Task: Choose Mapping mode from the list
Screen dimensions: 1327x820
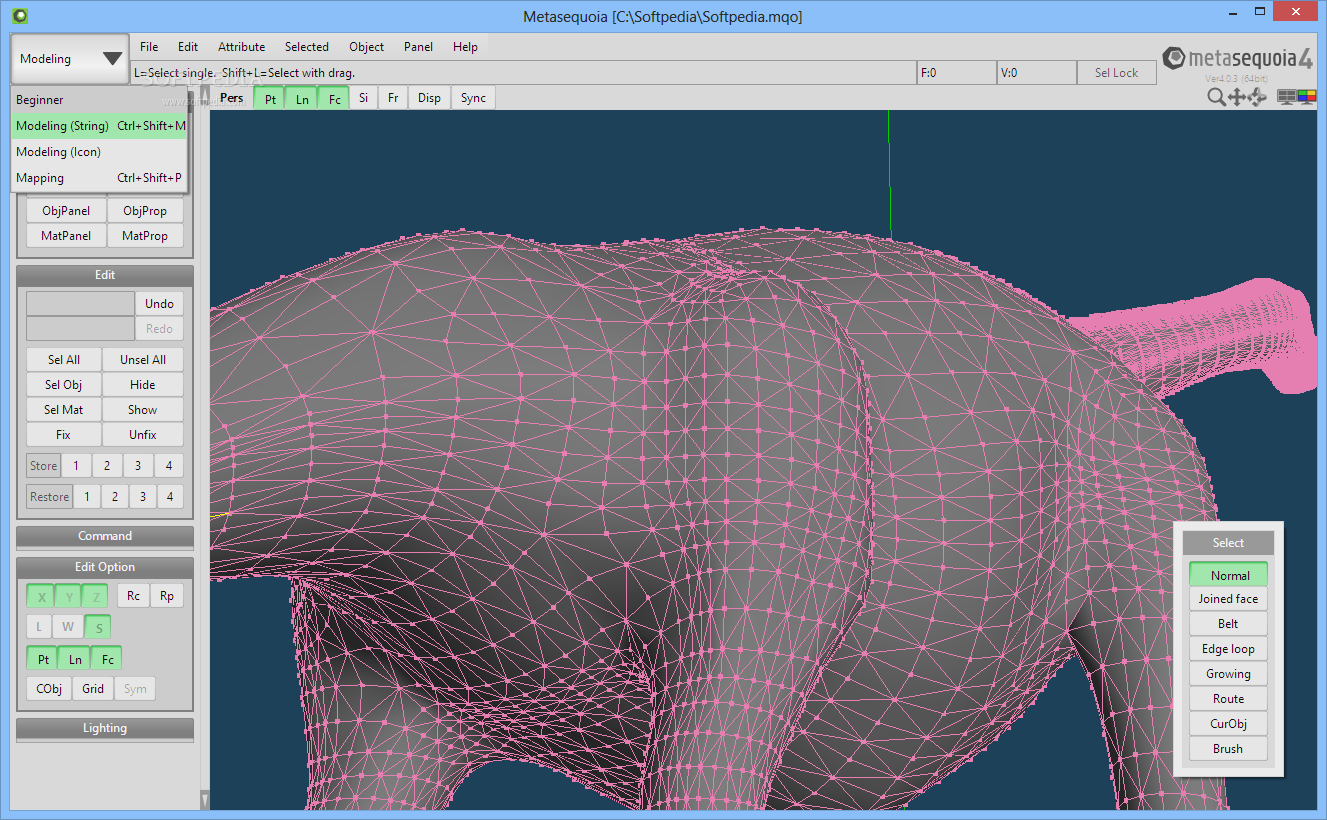Action: [100, 178]
